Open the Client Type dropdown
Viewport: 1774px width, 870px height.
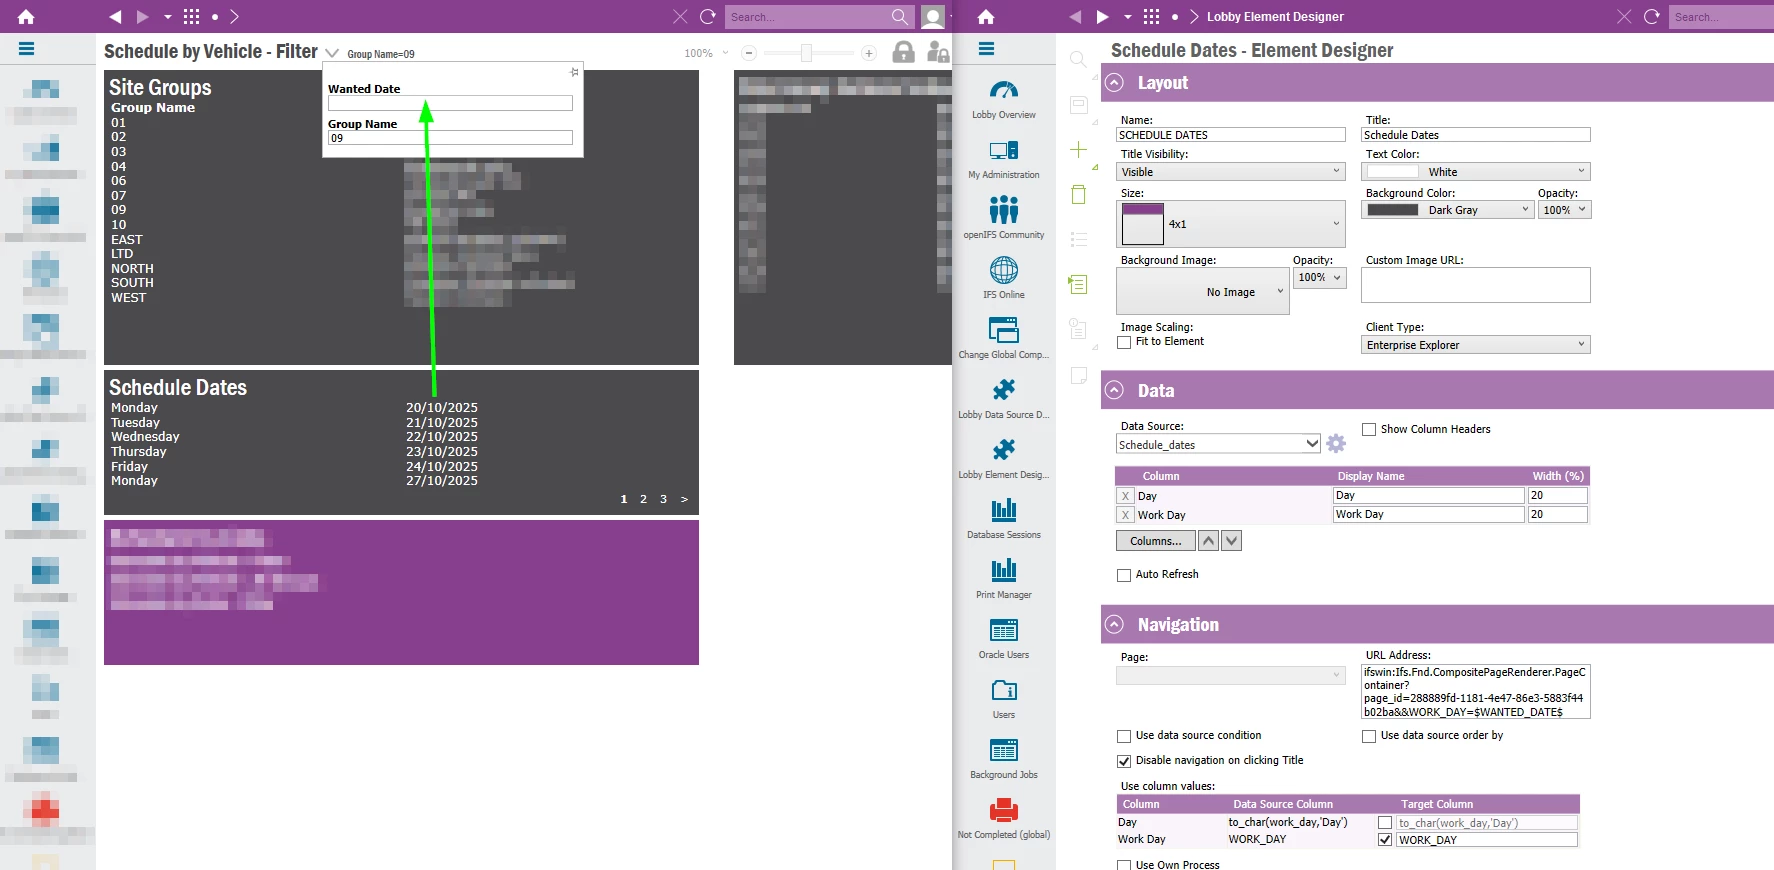click(x=1476, y=345)
